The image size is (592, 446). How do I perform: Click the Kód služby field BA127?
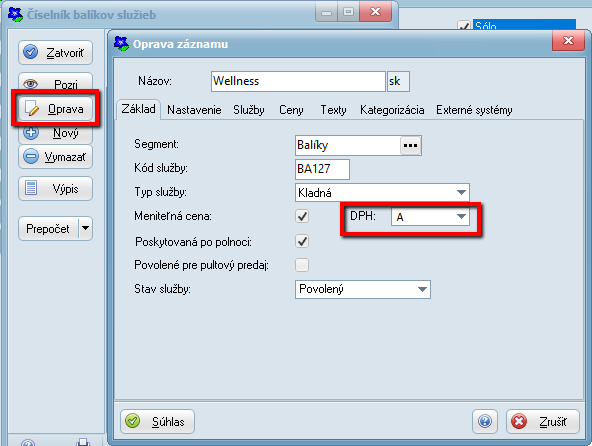pyautogui.click(x=322, y=169)
